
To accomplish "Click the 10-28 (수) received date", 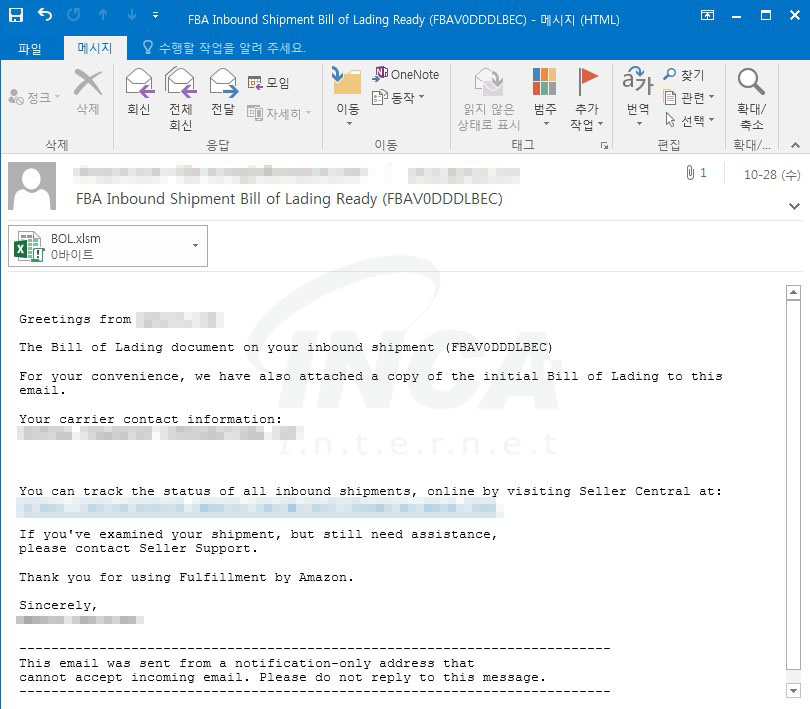I will (772, 175).
